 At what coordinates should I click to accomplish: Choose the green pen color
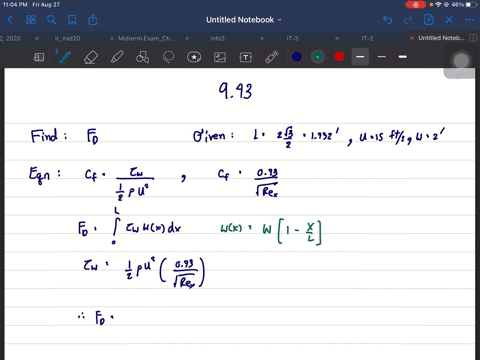click(x=318, y=57)
